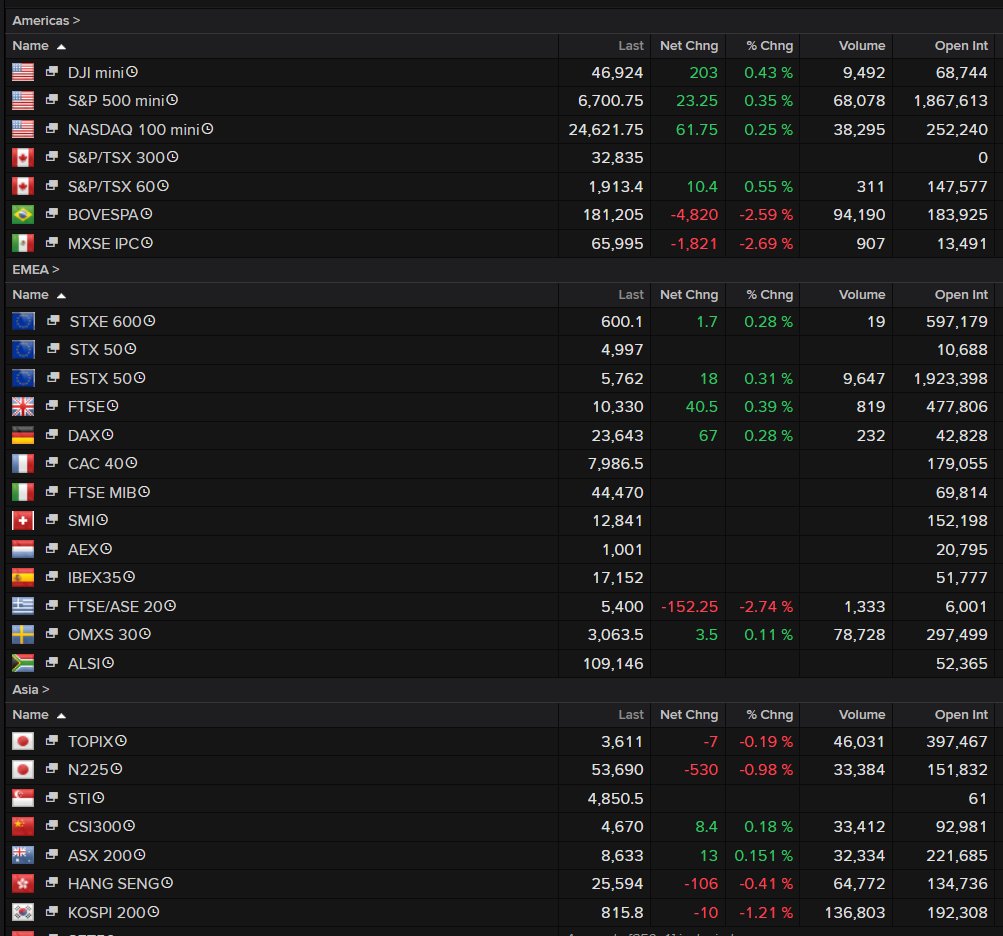Image resolution: width=1003 pixels, height=936 pixels.
Task: Open popup window icon for BOVESPA
Action: tap(52, 214)
